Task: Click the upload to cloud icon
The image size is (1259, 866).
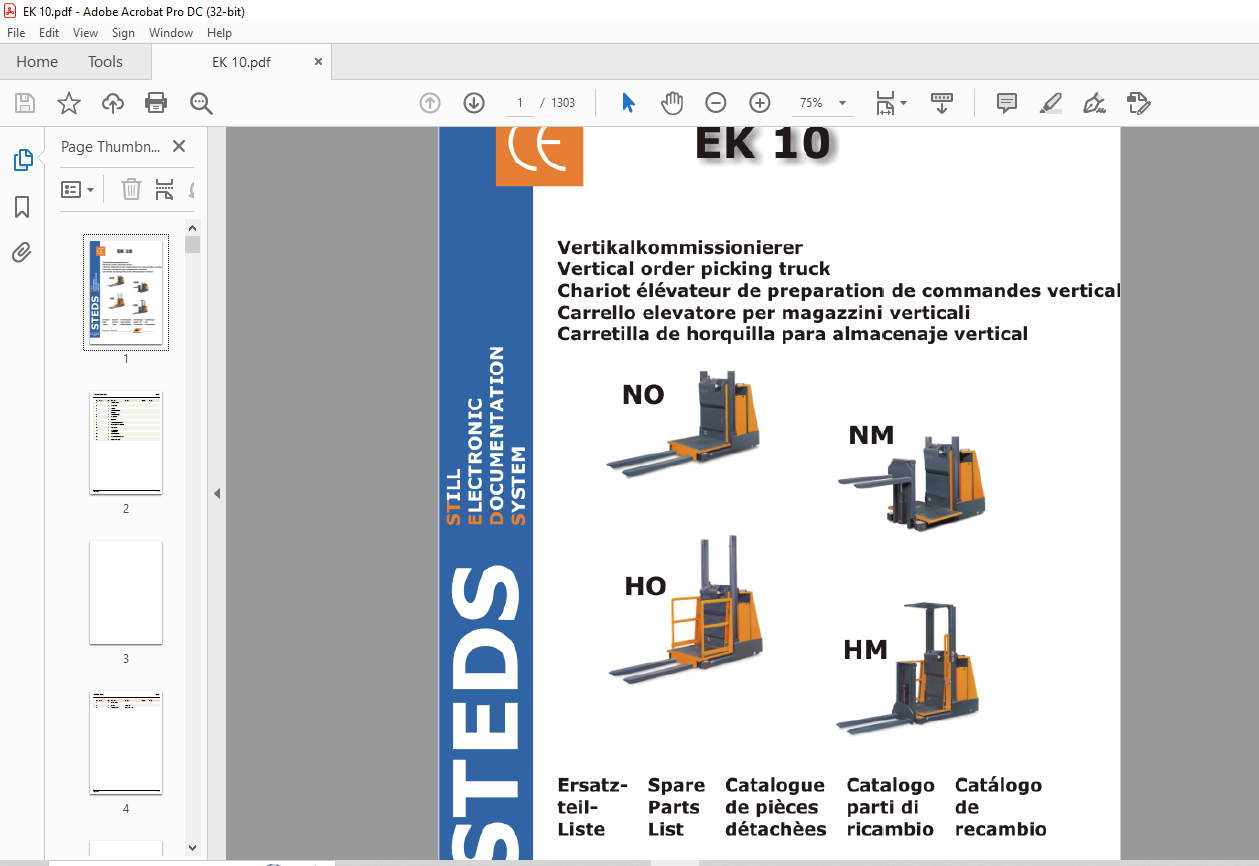Action: (x=113, y=103)
